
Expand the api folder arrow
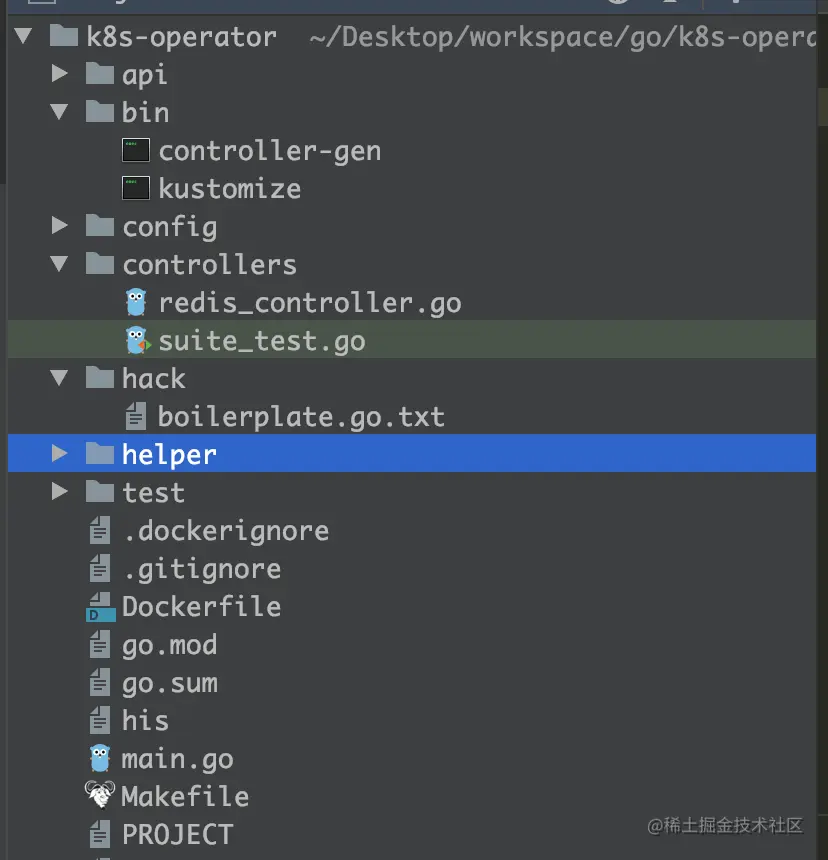coord(59,73)
